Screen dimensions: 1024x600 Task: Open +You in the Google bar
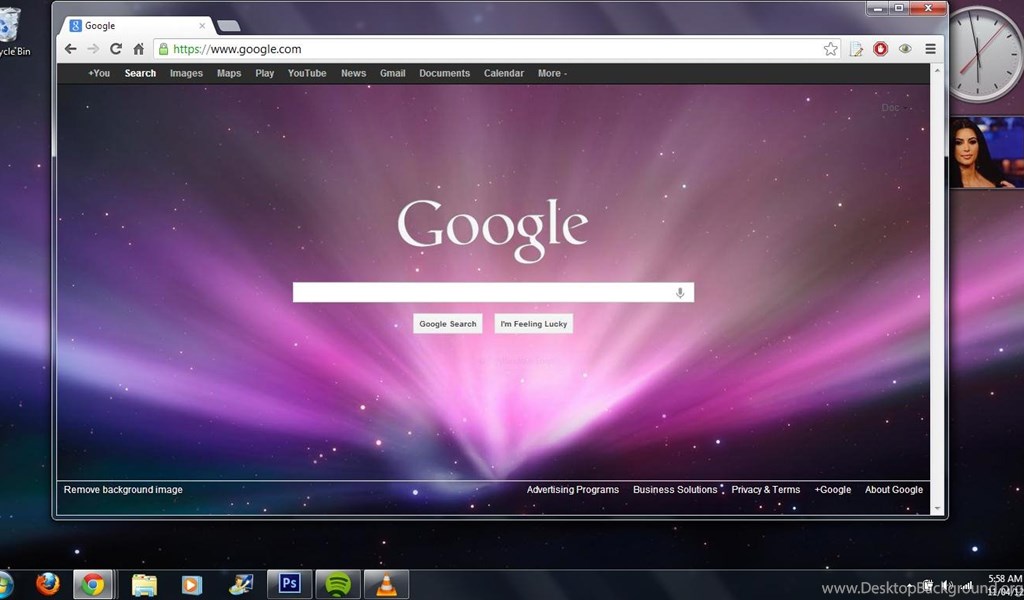[x=99, y=73]
